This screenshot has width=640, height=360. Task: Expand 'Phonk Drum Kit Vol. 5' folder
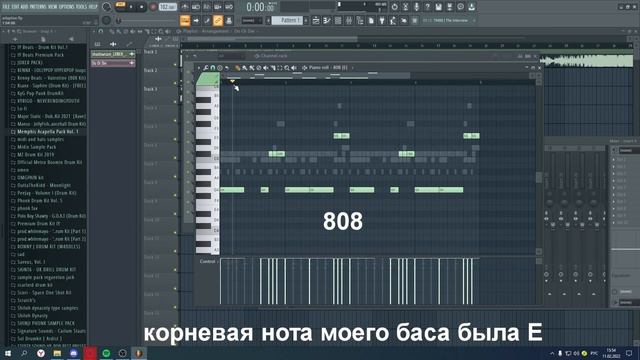(40, 201)
